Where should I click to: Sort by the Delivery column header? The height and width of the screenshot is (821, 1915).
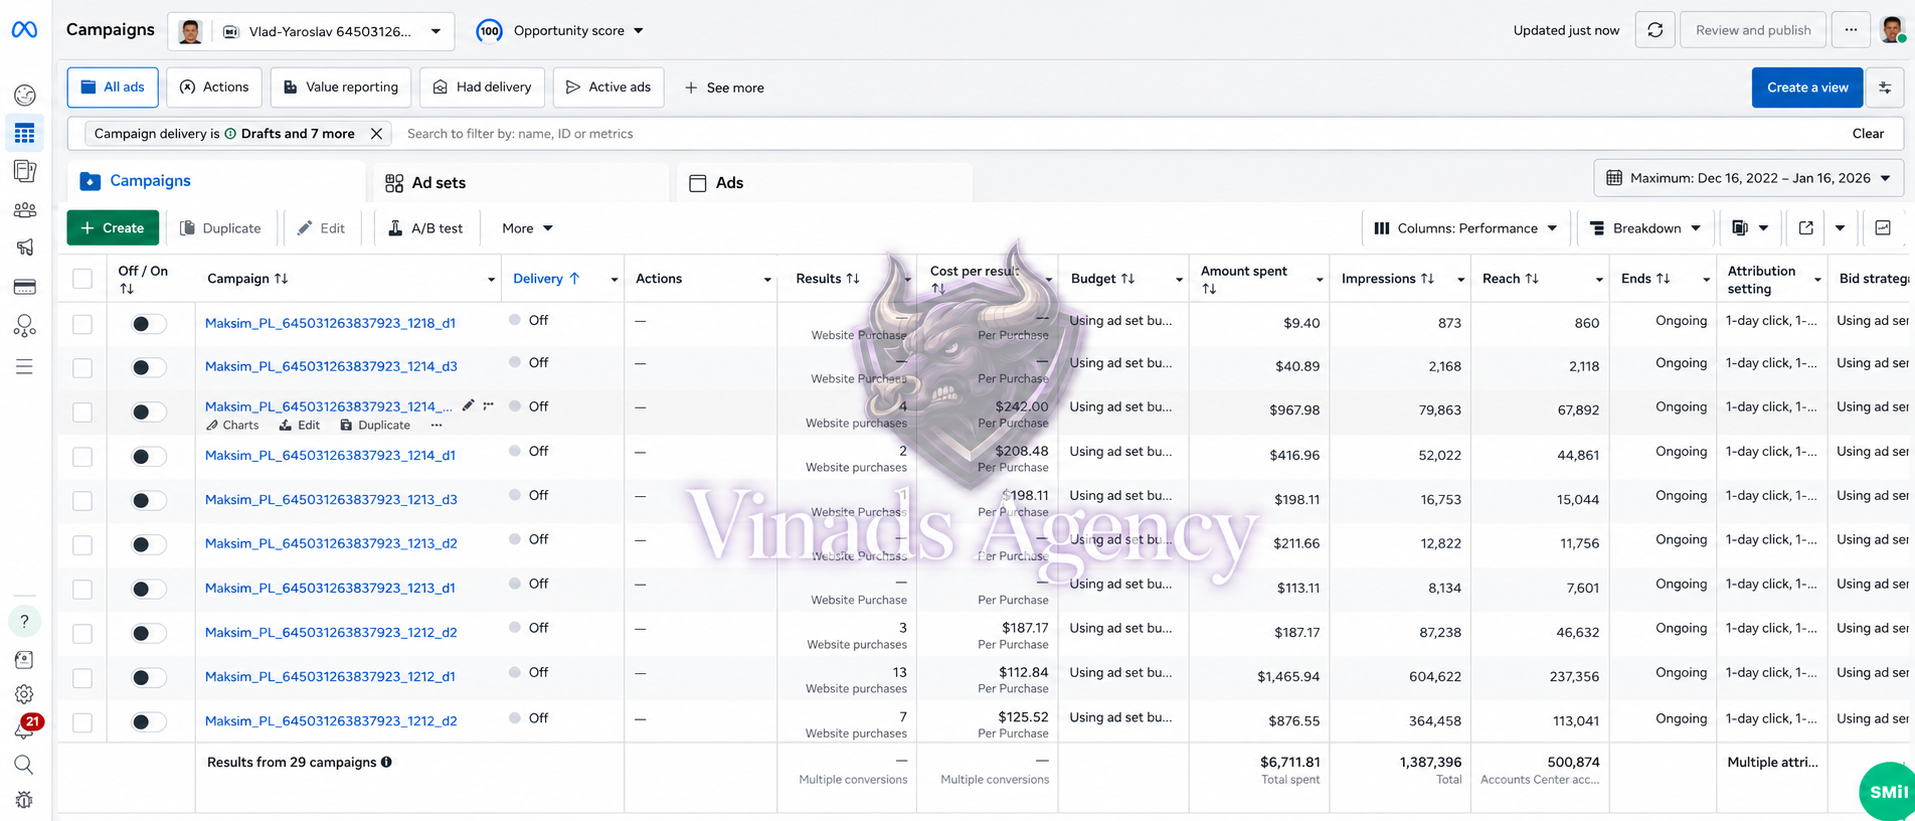click(547, 279)
